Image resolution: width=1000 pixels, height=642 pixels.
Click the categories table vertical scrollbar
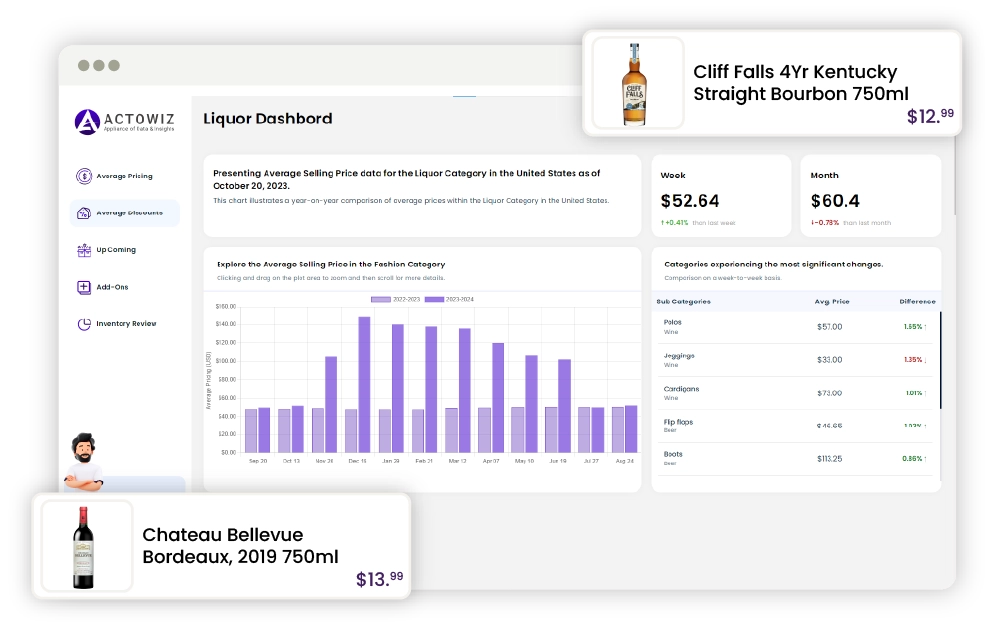click(x=941, y=360)
